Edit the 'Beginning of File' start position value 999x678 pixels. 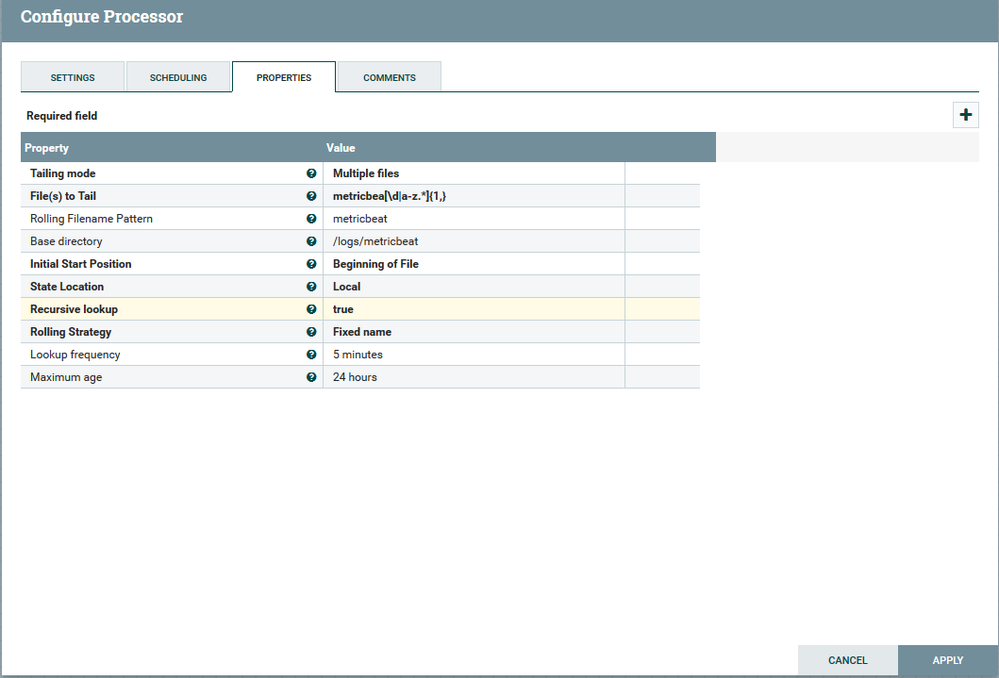pos(473,264)
